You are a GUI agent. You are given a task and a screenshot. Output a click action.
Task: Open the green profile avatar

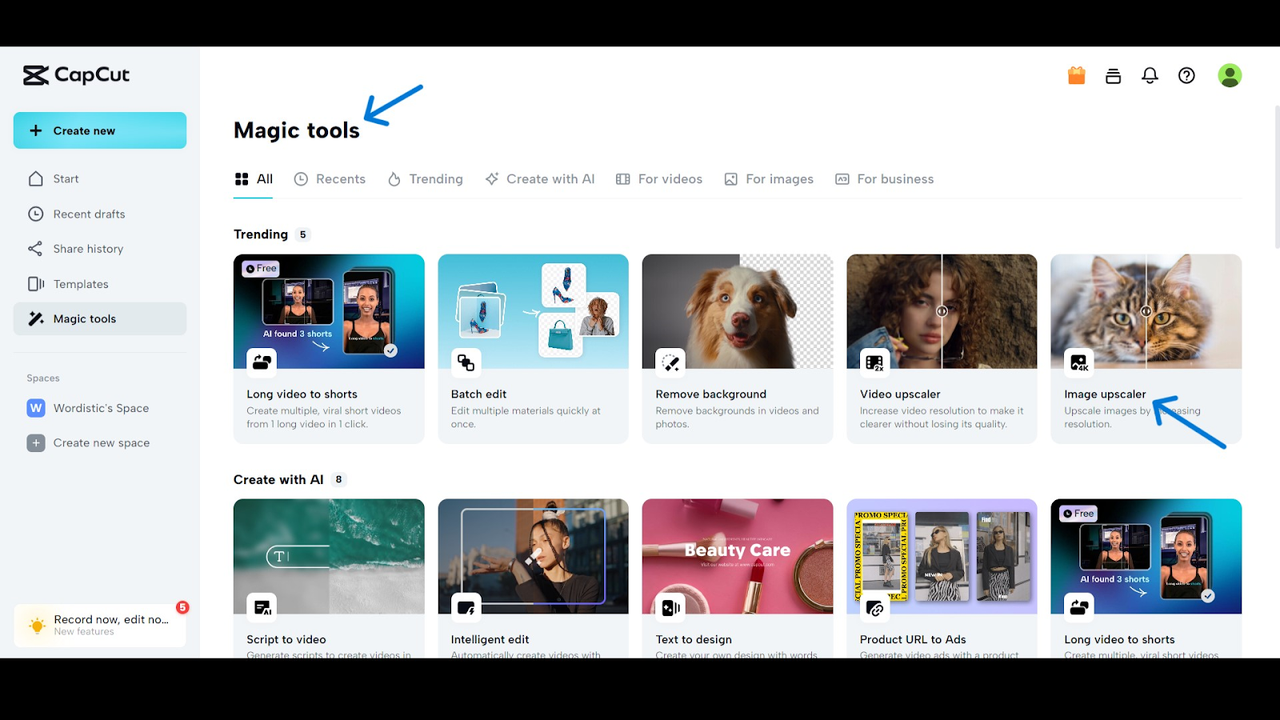[1230, 75]
